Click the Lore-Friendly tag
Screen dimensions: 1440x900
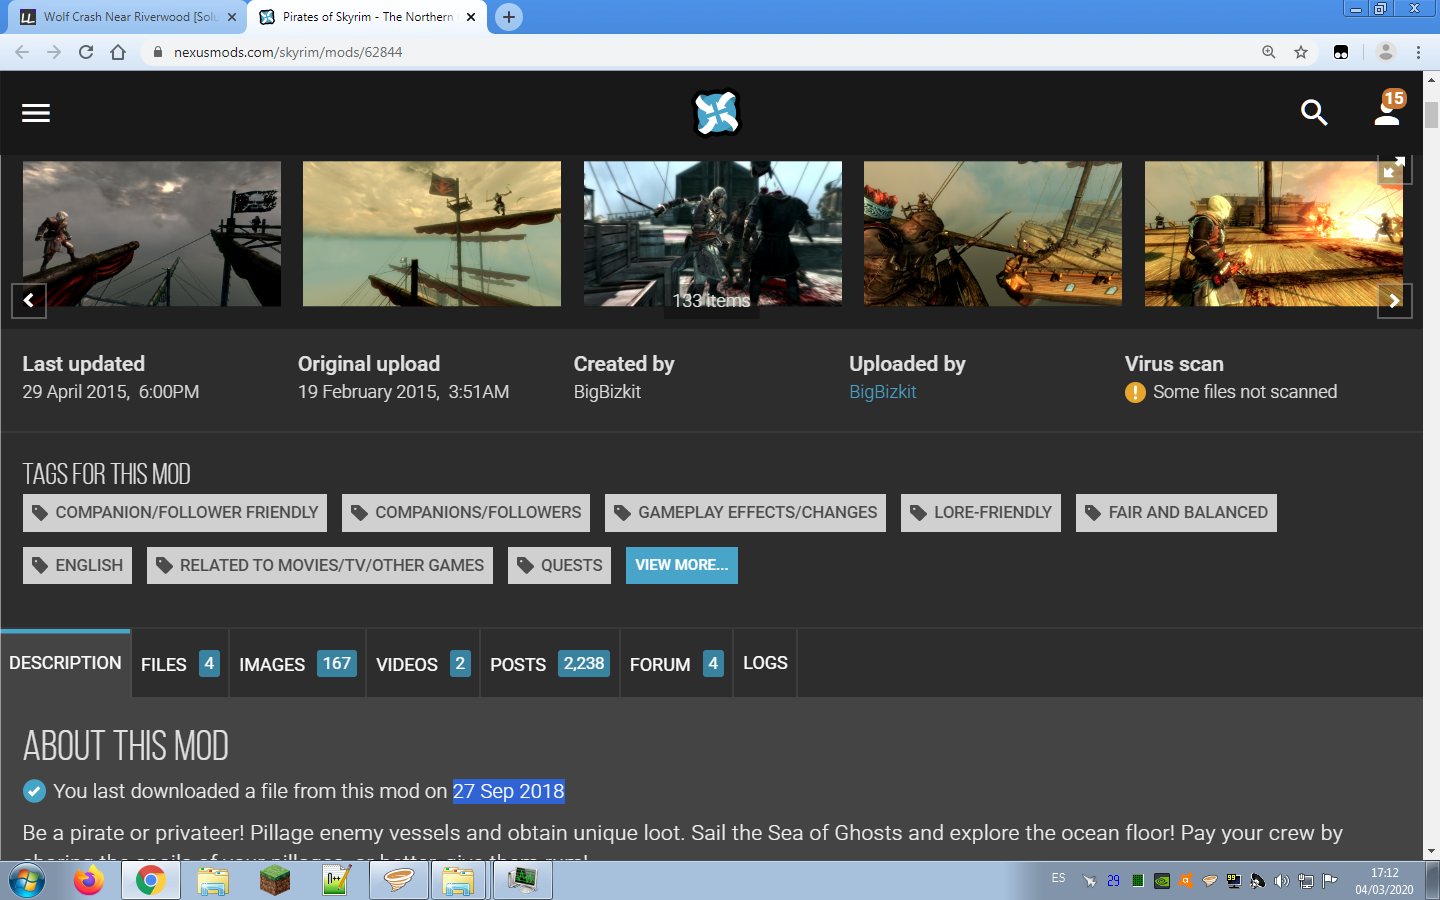click(981, 513)
